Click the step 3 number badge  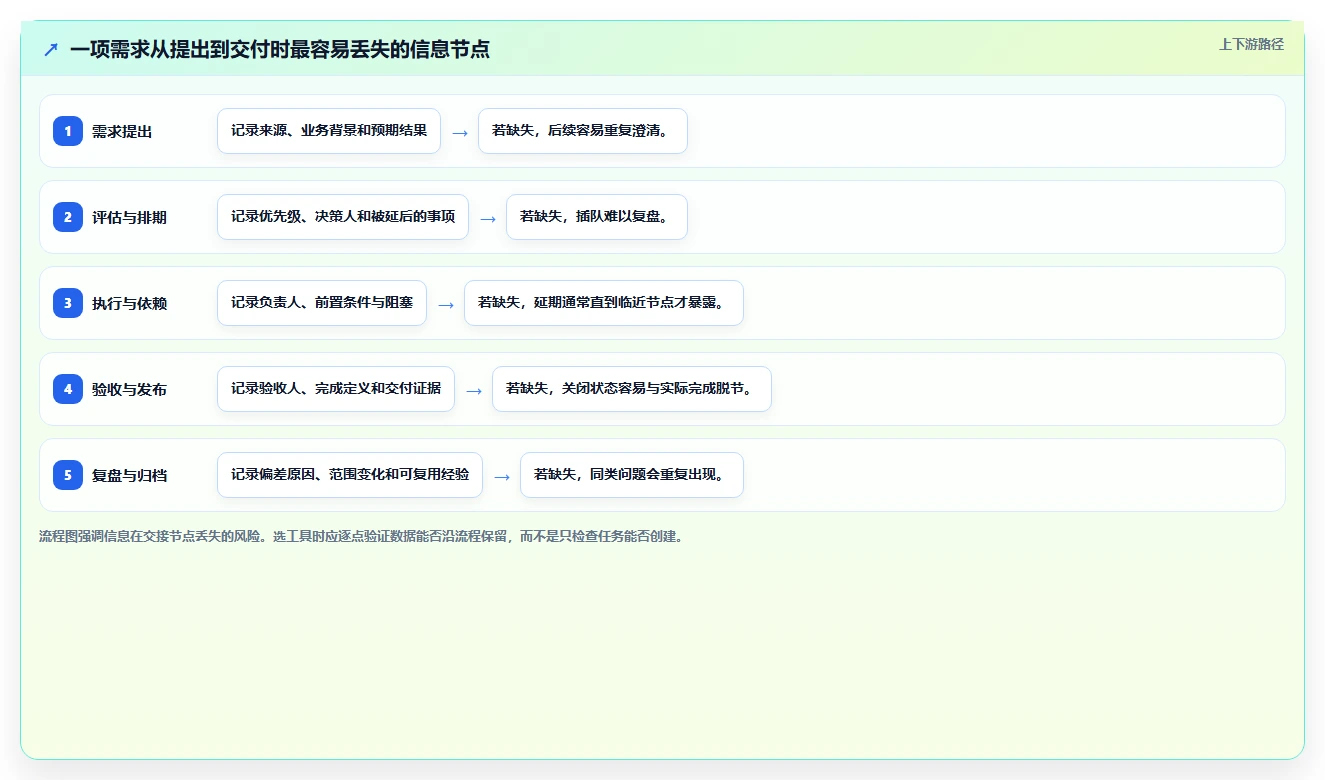pyautogui.click(x=68, y=303)
